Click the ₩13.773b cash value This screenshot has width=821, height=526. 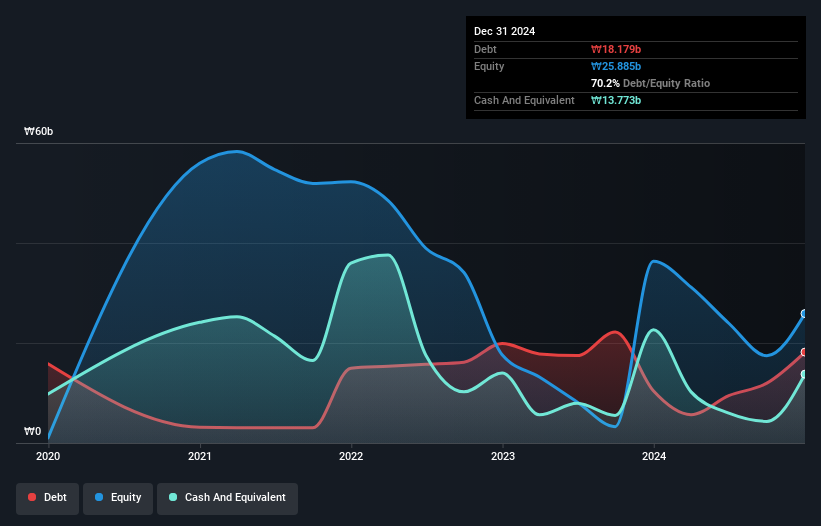[x=616, y=100]
